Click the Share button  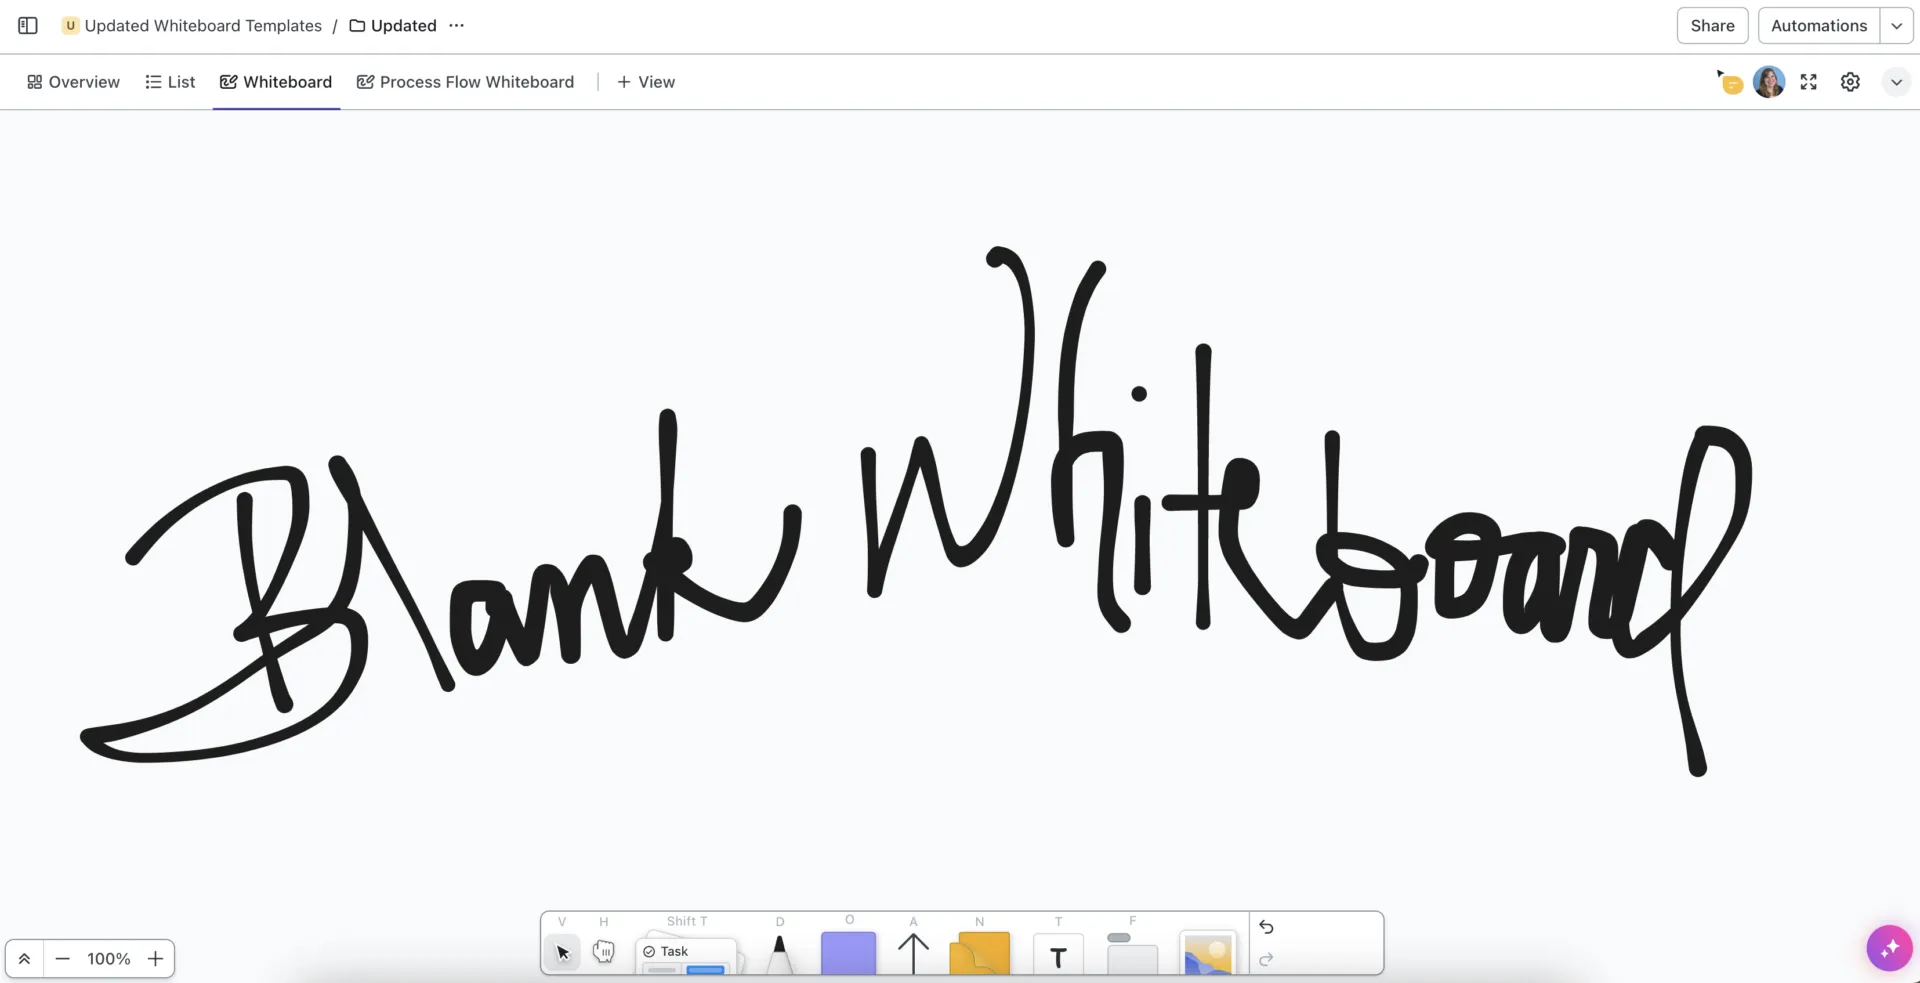click(1712, 26)
